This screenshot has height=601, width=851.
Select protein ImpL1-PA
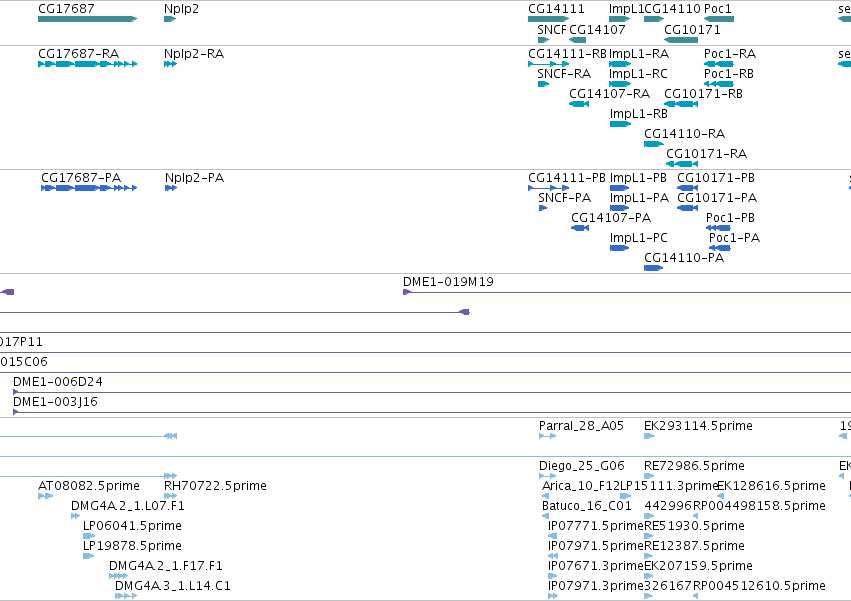tap(619, 208)
